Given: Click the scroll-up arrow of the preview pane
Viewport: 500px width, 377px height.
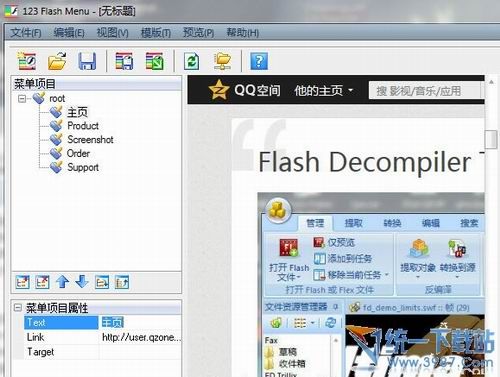Looking at the screenshot, I should pyautogui.click(x=491, y=82).
